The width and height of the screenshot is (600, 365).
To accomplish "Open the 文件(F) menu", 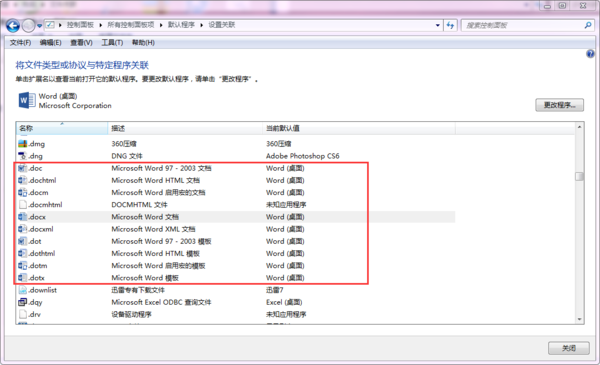I will pyautogui.click(x=20, y=42).
